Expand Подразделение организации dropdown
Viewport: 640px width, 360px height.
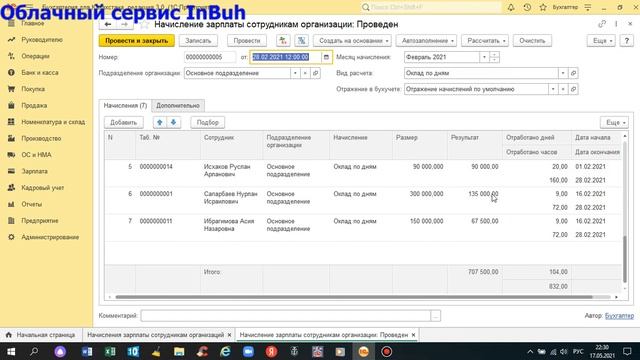pos(295,73)
